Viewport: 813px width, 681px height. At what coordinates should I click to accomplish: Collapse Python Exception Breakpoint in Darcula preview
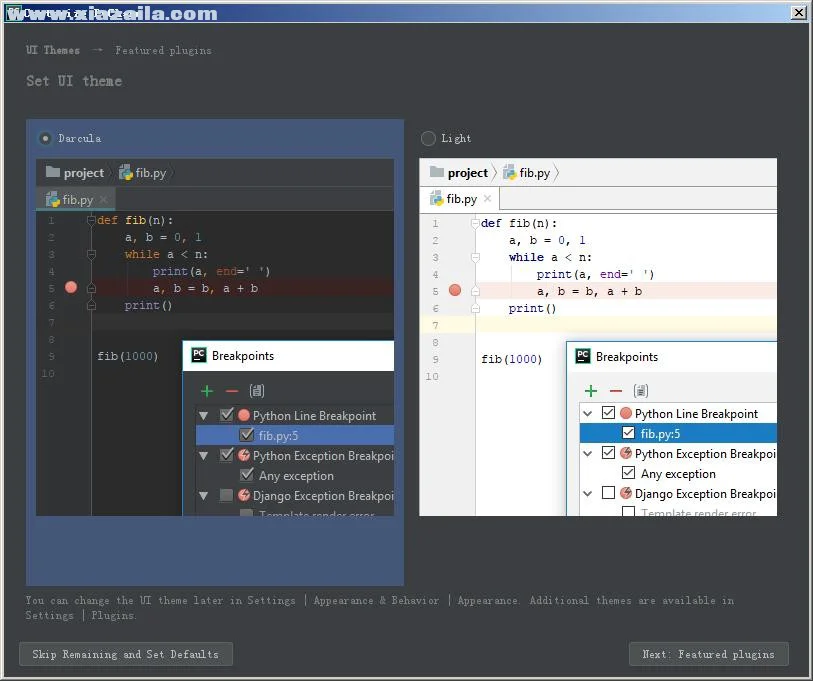[204, 455]
